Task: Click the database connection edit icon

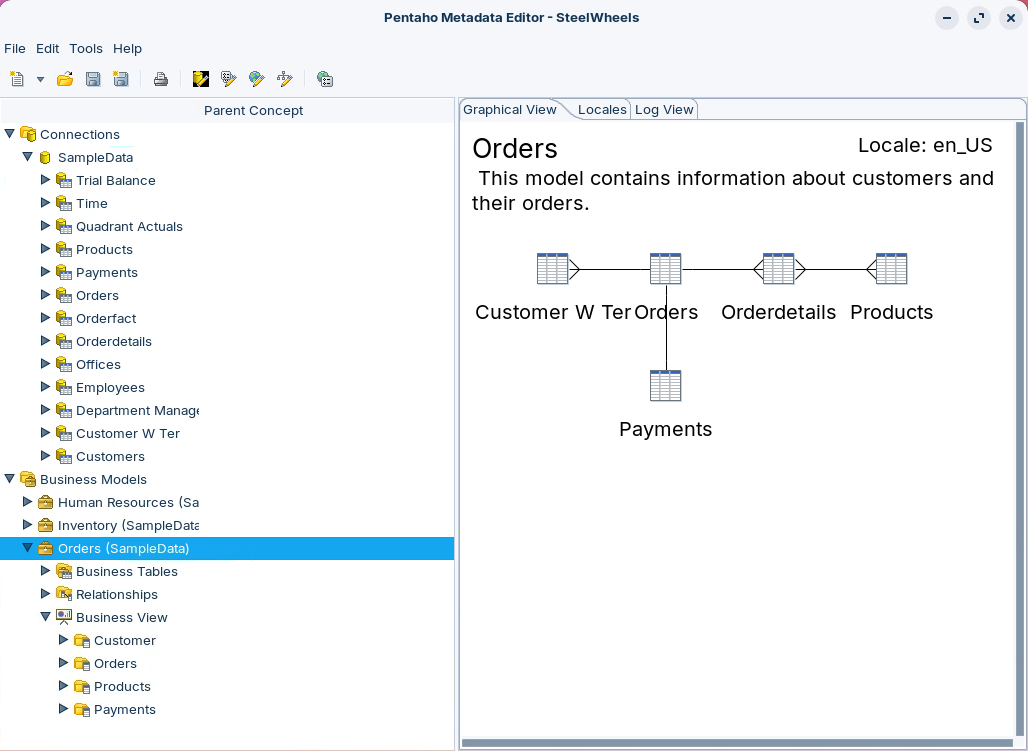Action: point(201,79)
